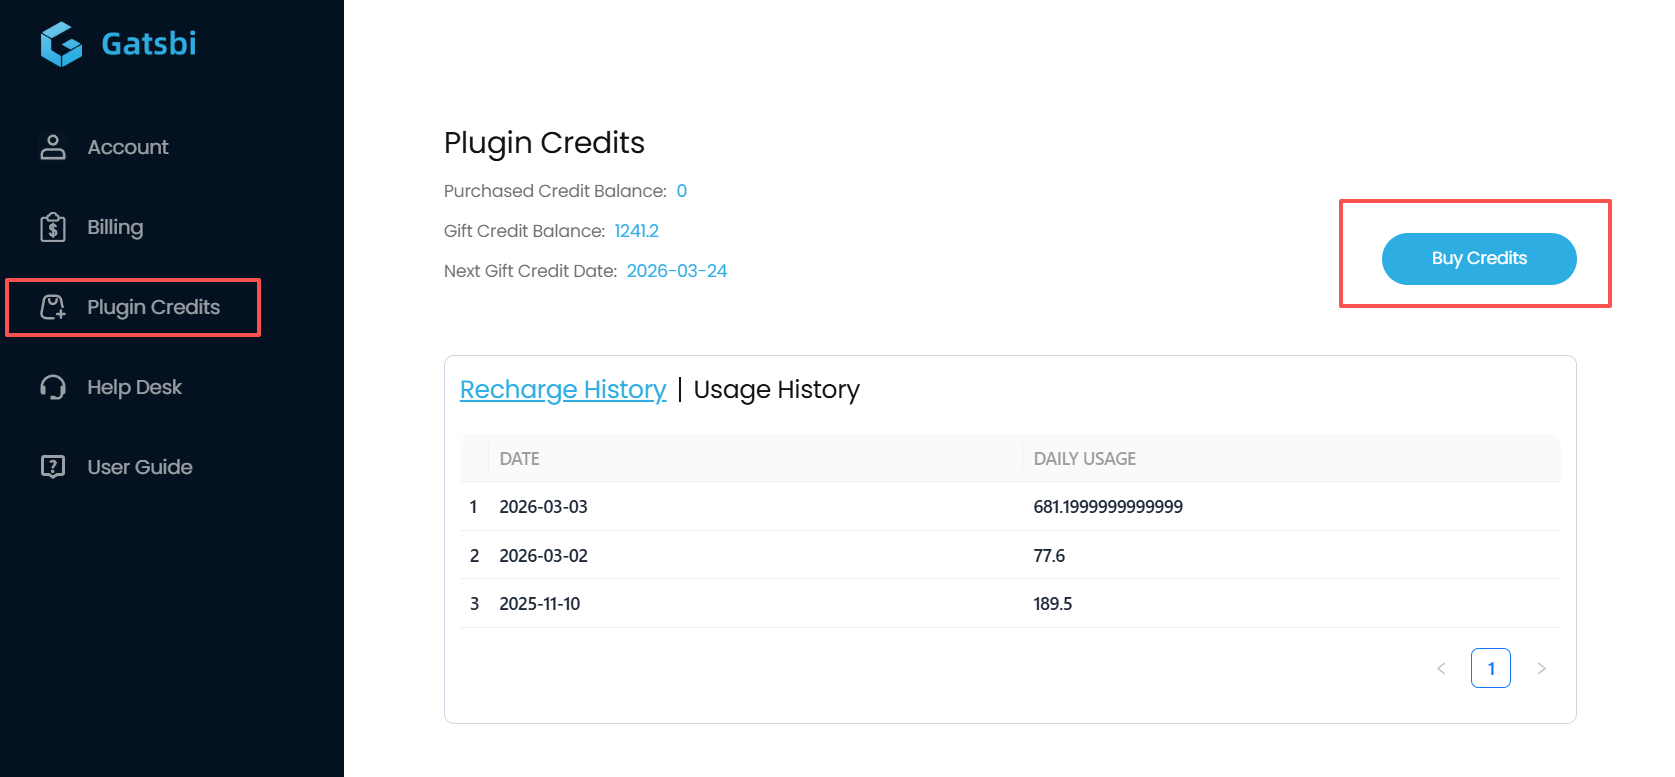Select page 1 in the pagination control
This screenshot has width=1675, height=777.
point(1491,668)
